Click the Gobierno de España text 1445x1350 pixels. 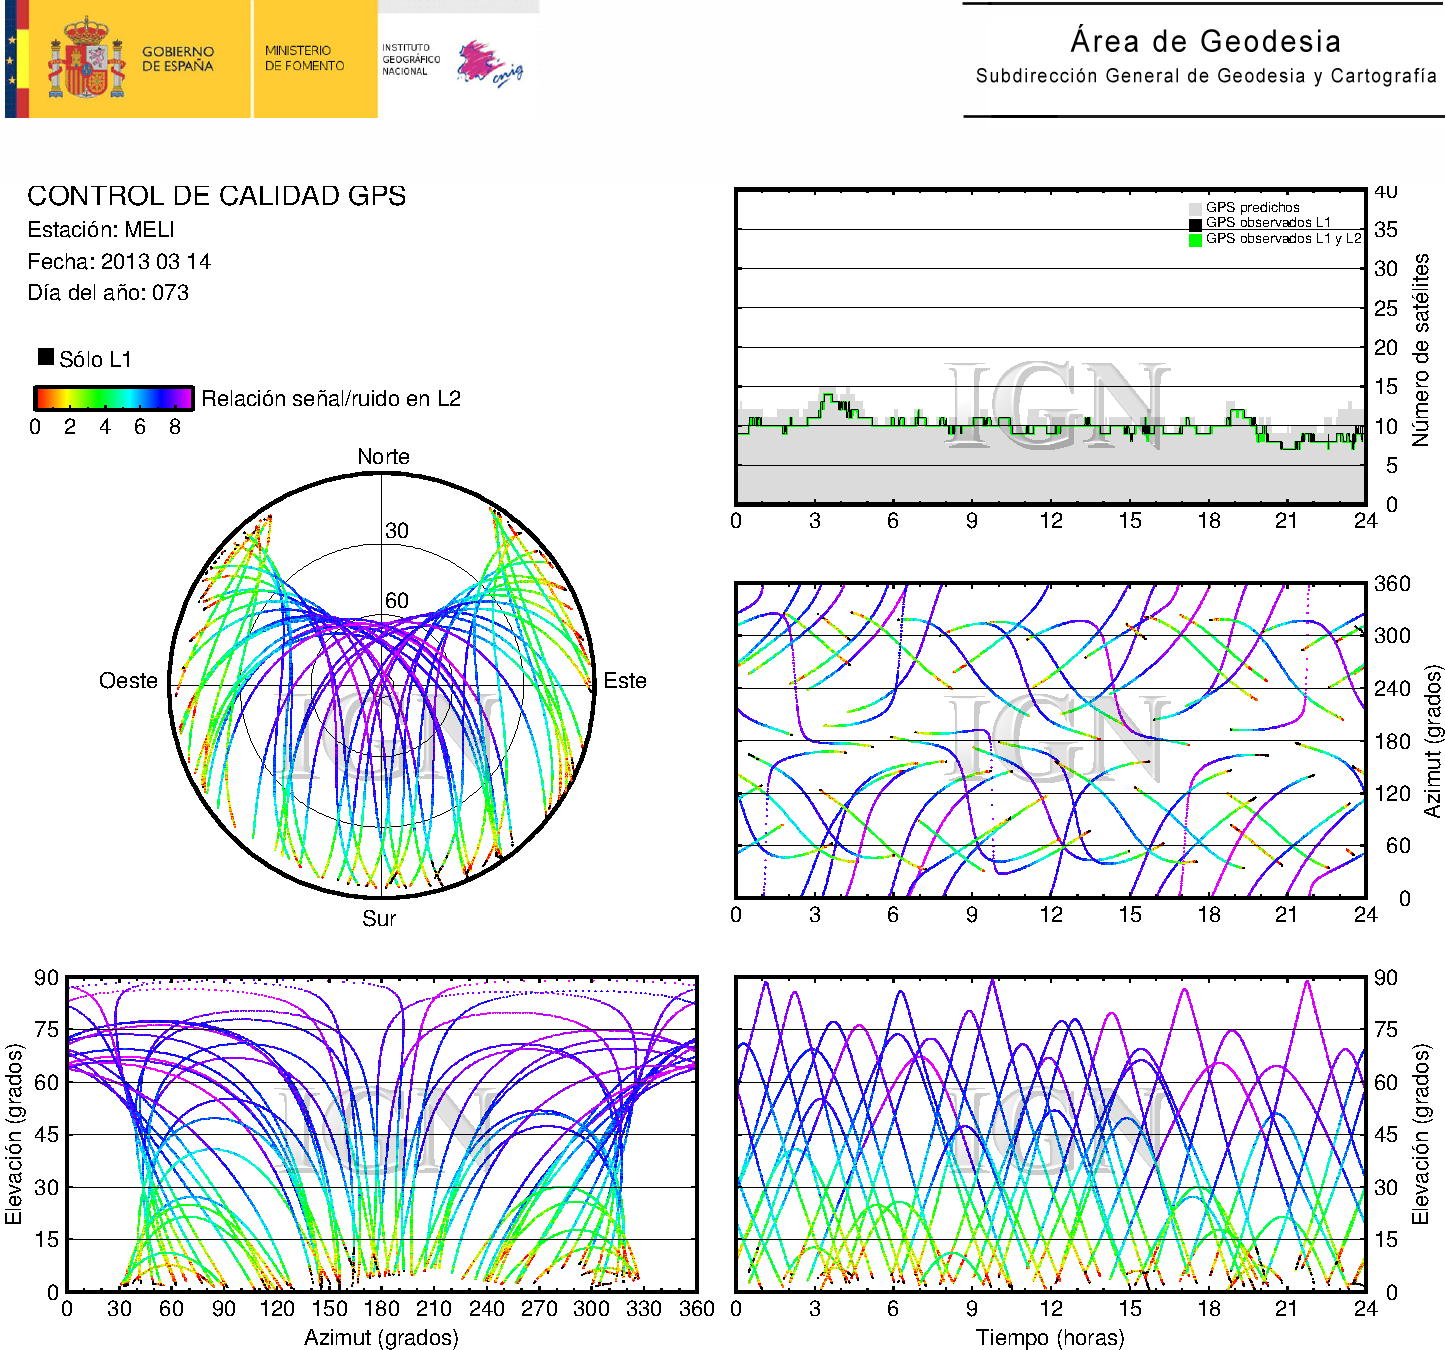coord(178,59)
